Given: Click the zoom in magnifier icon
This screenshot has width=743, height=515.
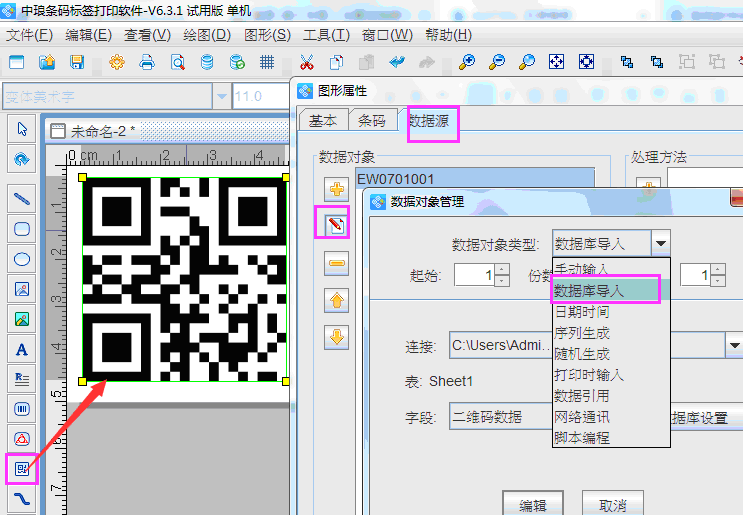Looking at the screenshot, I should [467, 62].
